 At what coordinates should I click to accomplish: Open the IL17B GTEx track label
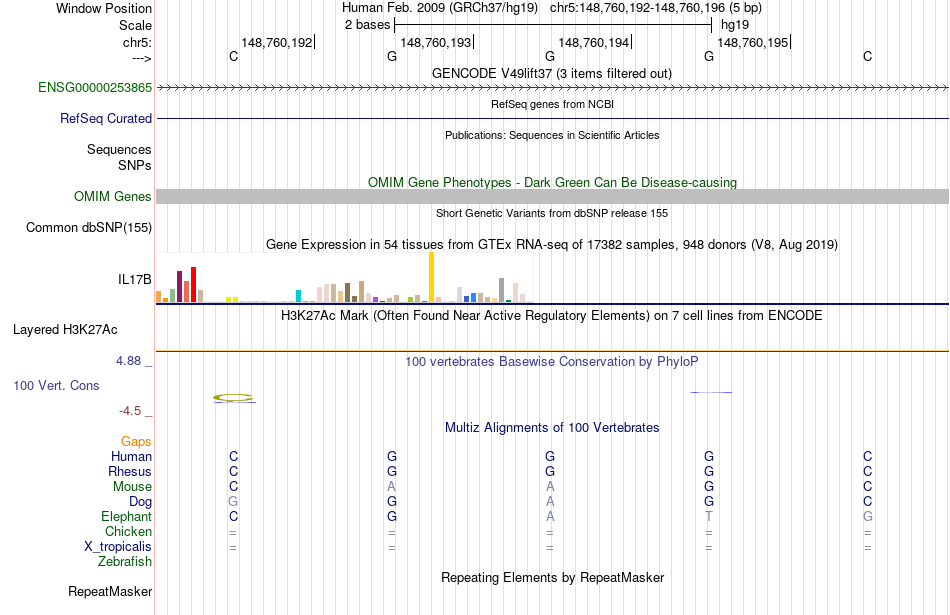tap(135, 279)
